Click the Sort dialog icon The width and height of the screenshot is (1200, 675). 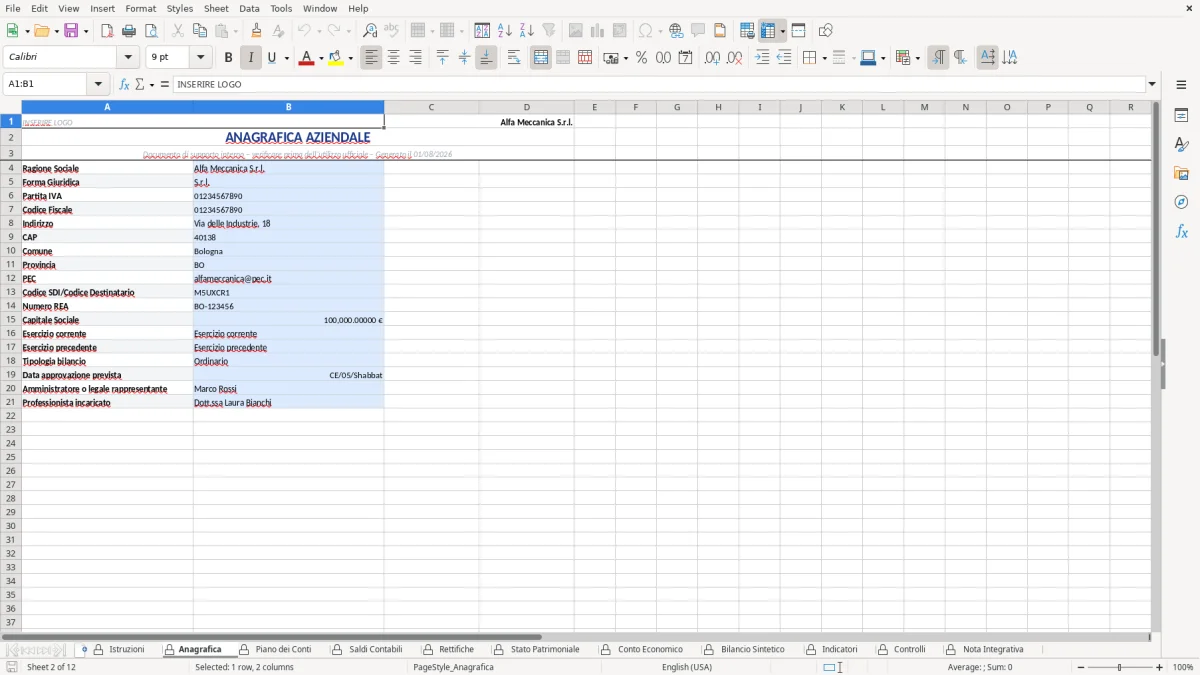click(x=482, y=31)
